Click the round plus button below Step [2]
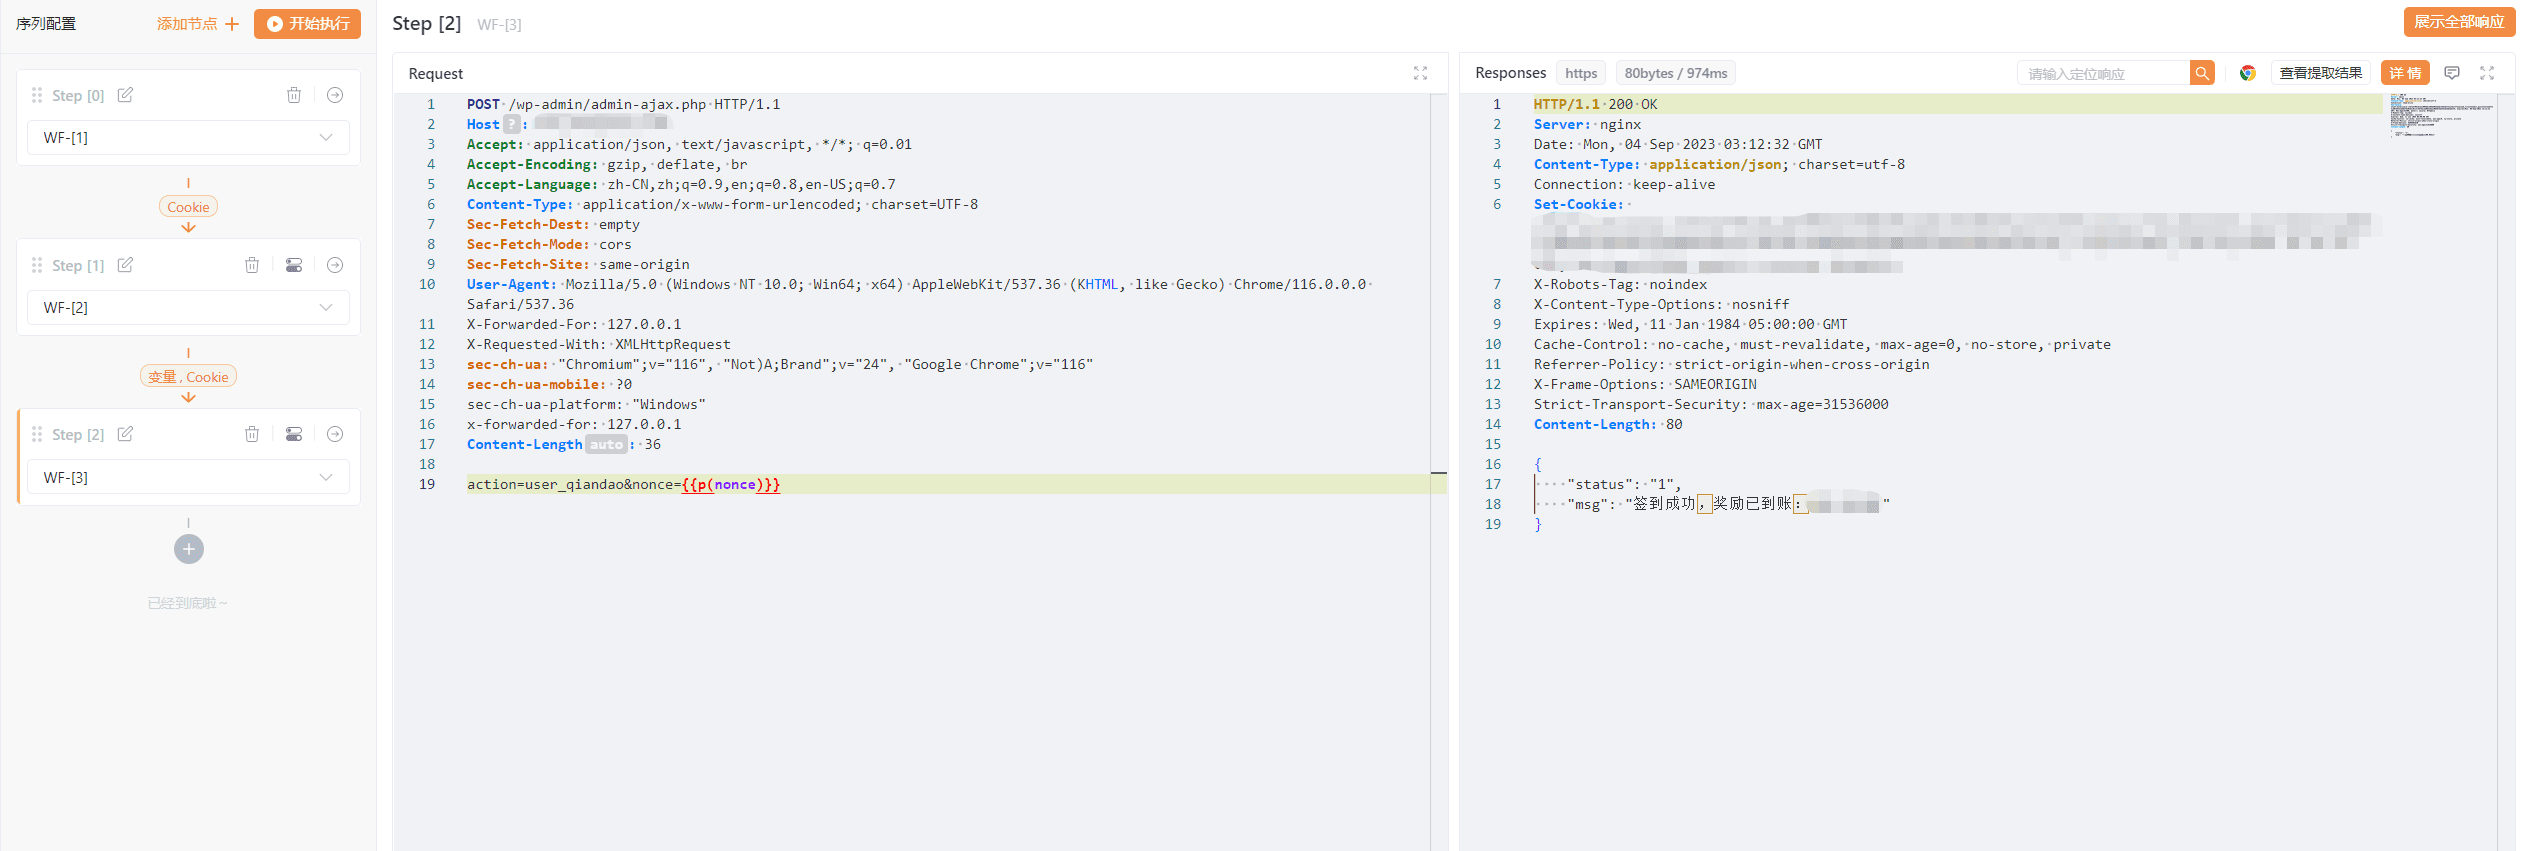This screenshot has height=851, width=2526. pos(188,549)
